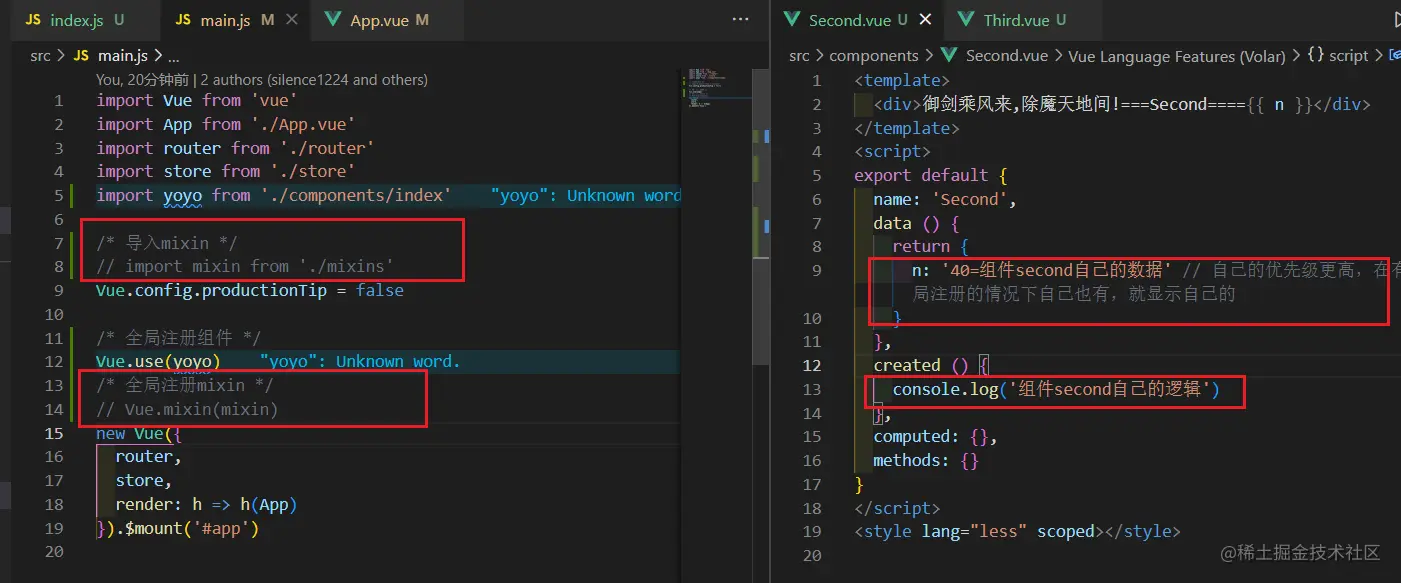Click the './App.vue' import path
This screenshot has width=1401, height=583.
[x=303, y=124]
